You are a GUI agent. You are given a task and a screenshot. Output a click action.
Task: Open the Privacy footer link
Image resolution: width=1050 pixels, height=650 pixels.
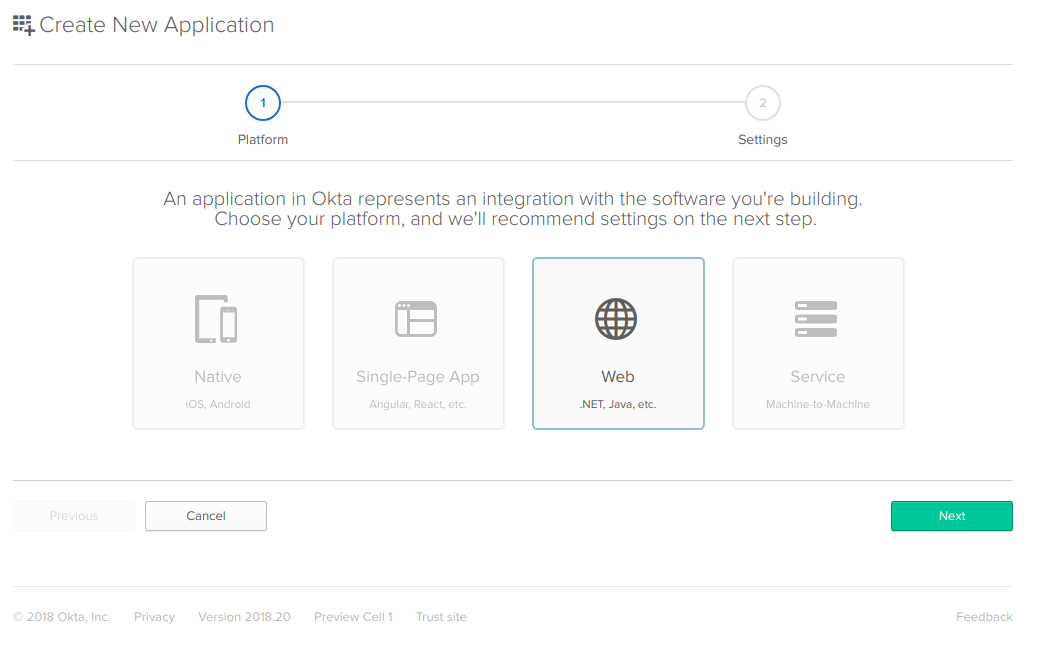tap(154, 617)
